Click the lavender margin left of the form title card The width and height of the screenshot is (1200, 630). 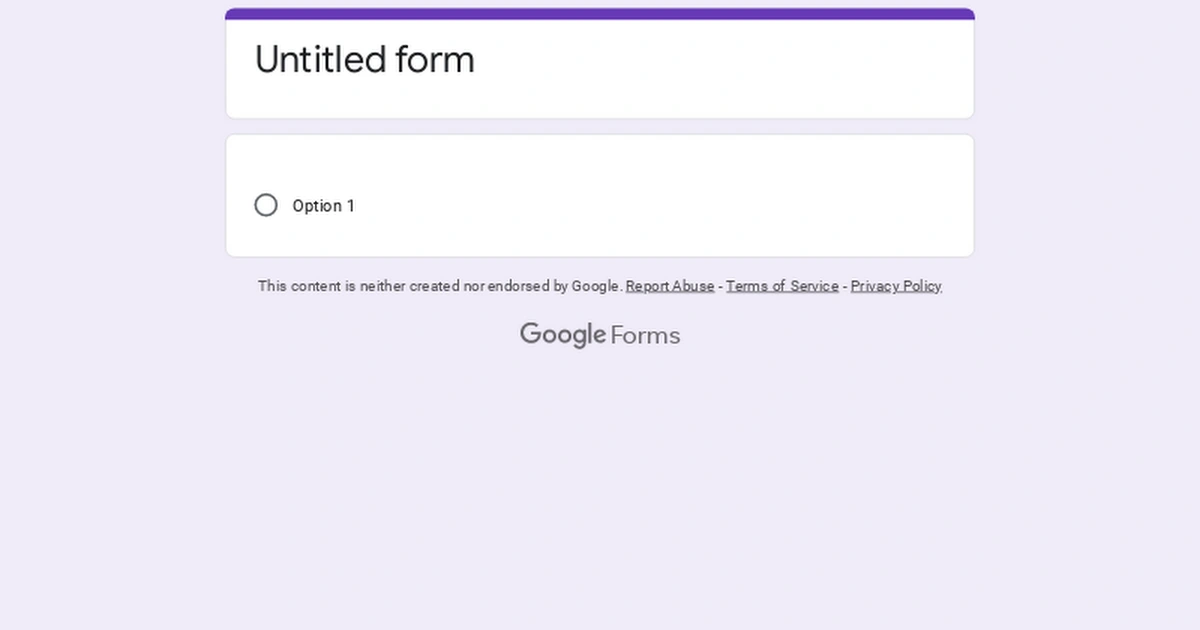(110, 65)
